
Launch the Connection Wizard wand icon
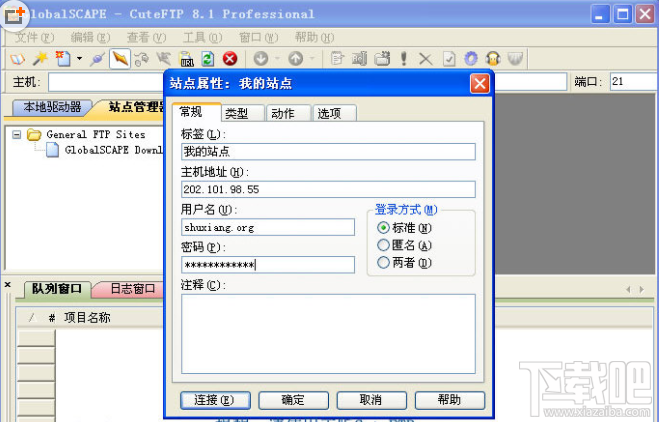(x=41, y=59)
